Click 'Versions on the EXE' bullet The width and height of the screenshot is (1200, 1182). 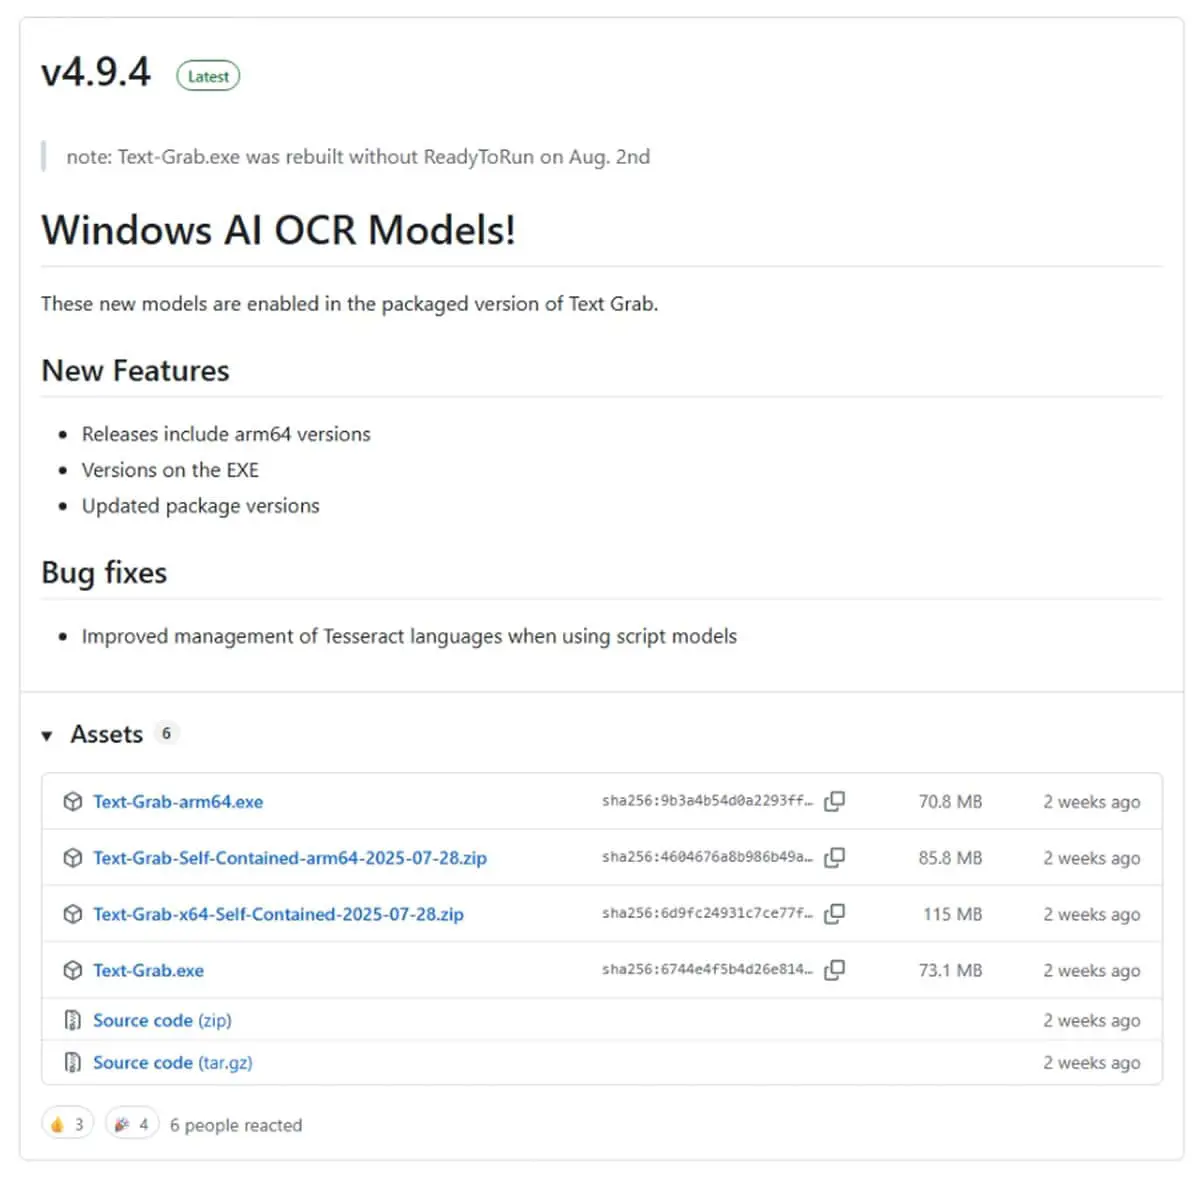click(170, 470)
